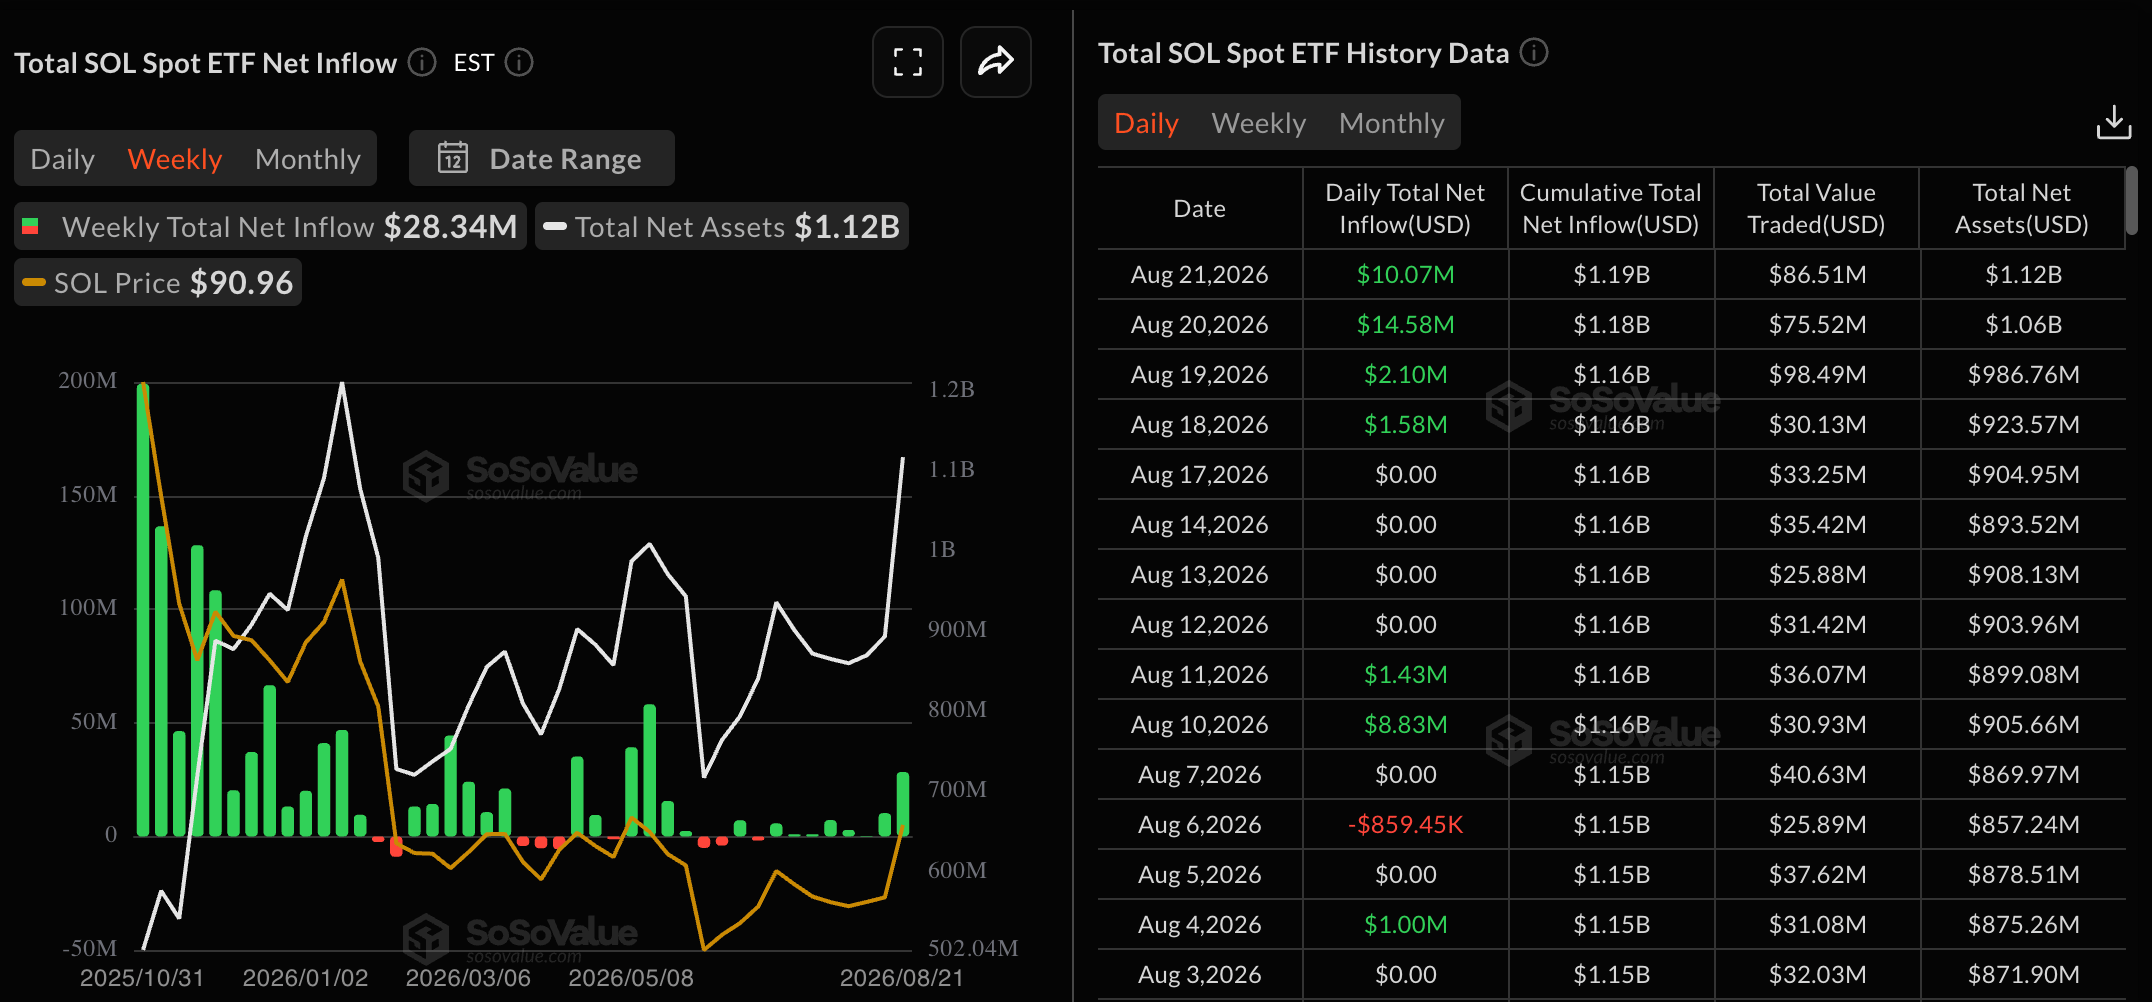Click $98.49M total value traded cell

(1817, 374)
